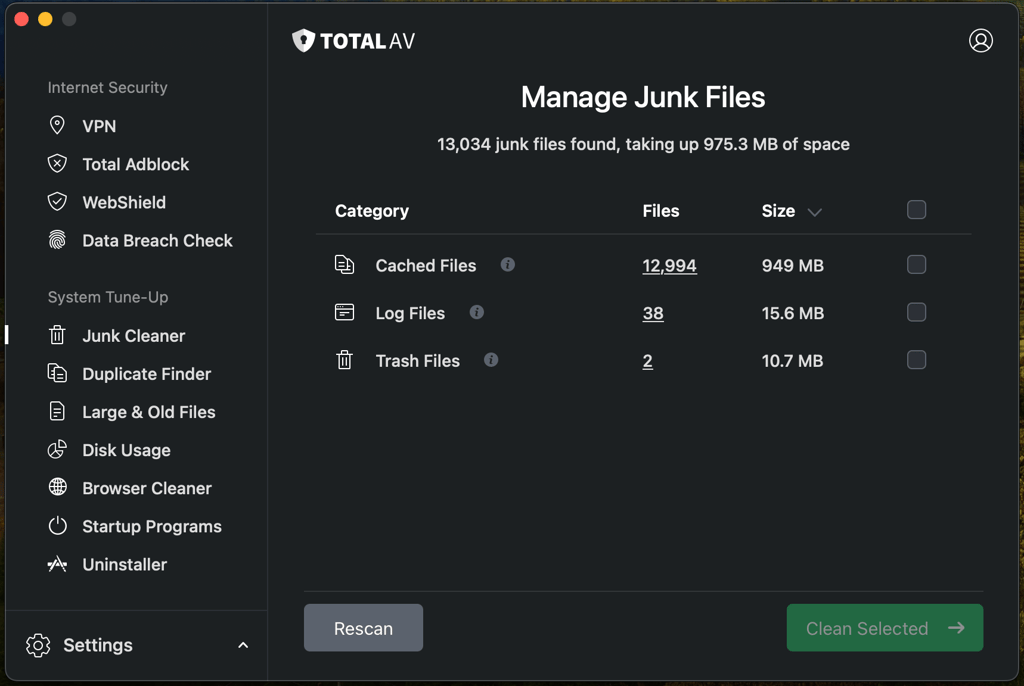Open Large & Old Files
Screen dimensions: 1024x686
point(149,412)
